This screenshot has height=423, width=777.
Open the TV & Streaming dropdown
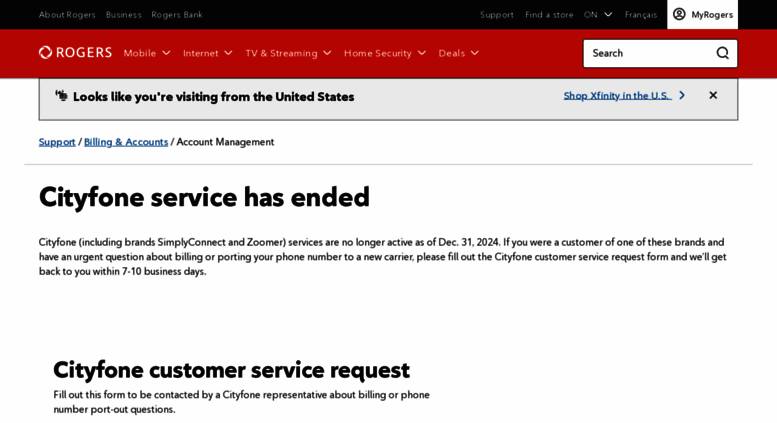click(288, 53)
